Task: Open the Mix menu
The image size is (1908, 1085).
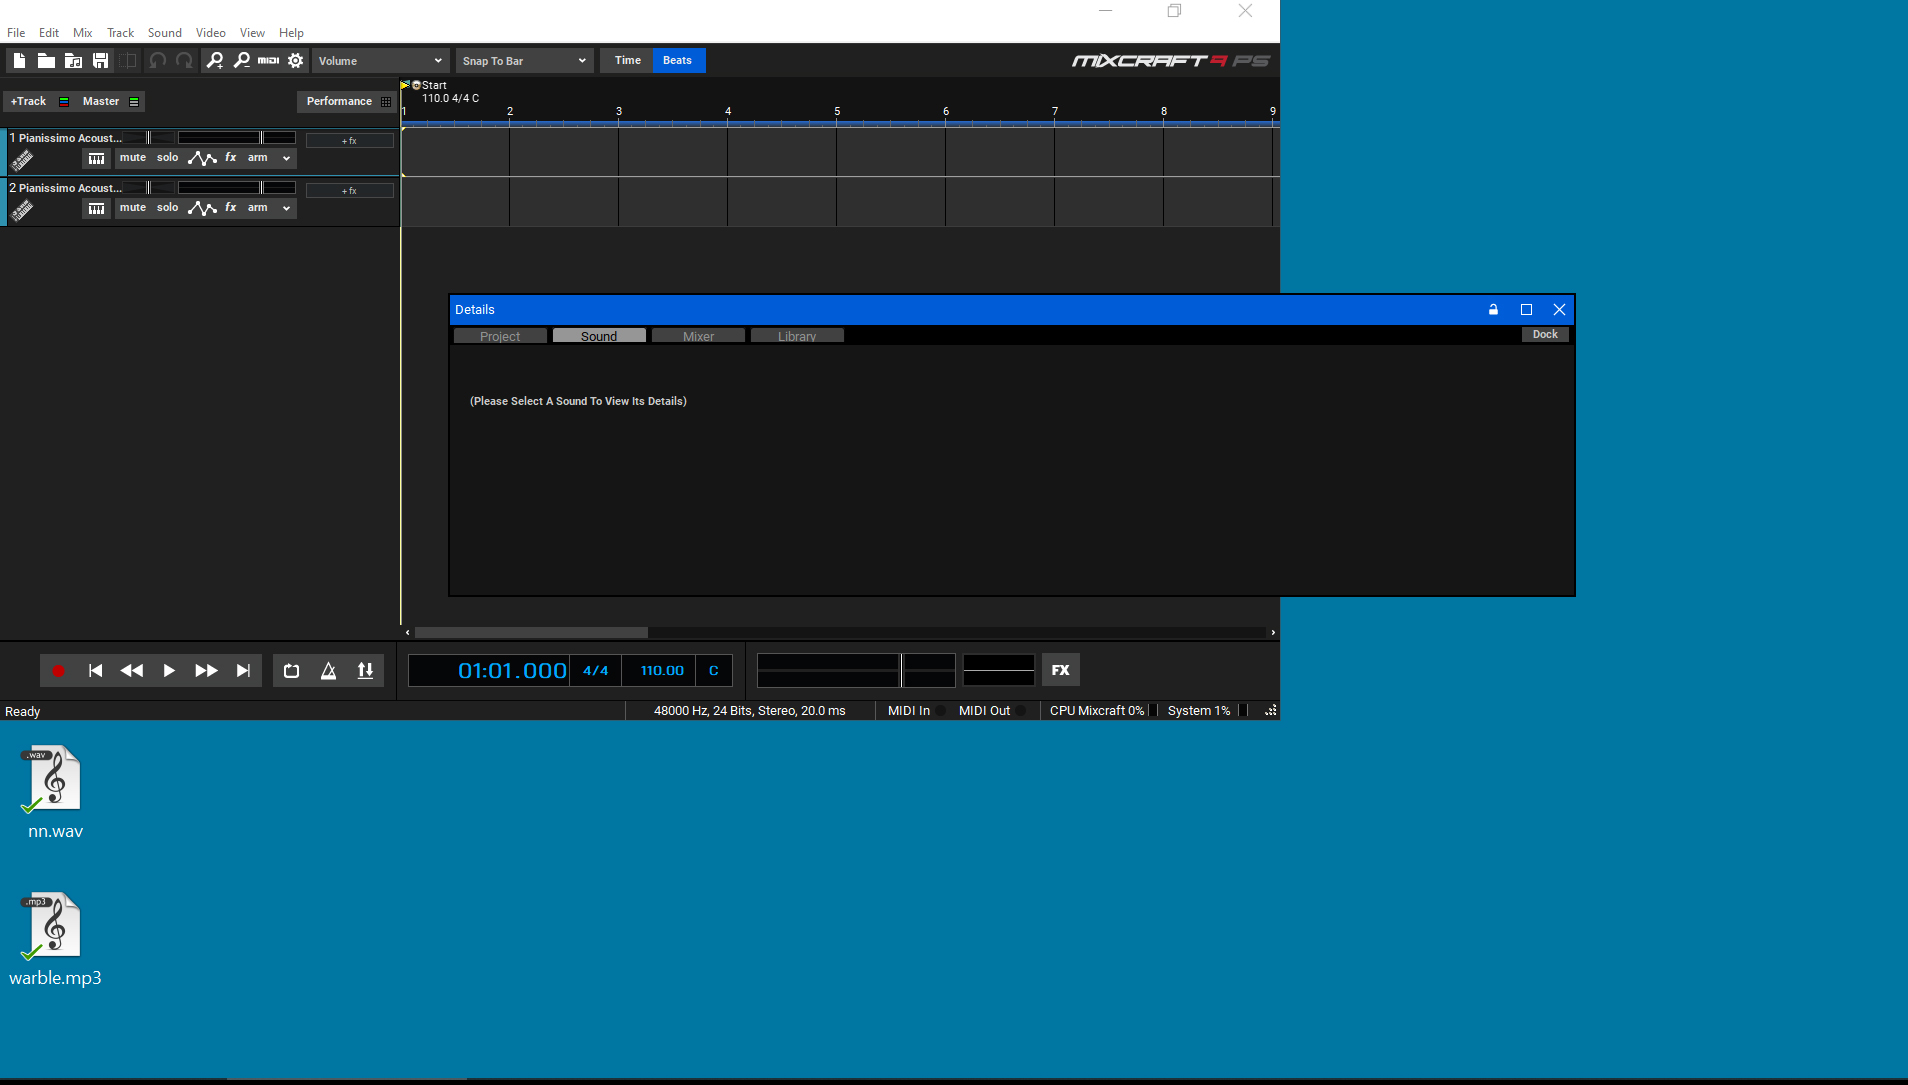Action: coord(83,33)
